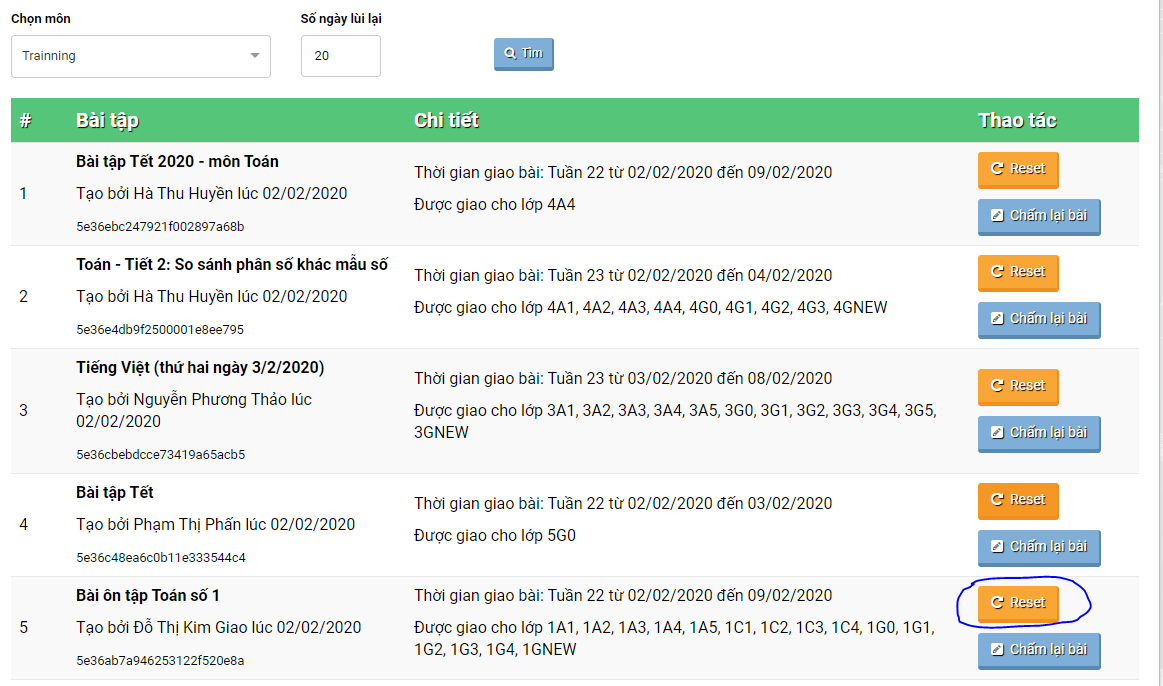Select the title Bài ôn tập Toán số 1
The height and width of the screenshot is (686, 1163).
[x=147, y=596]
